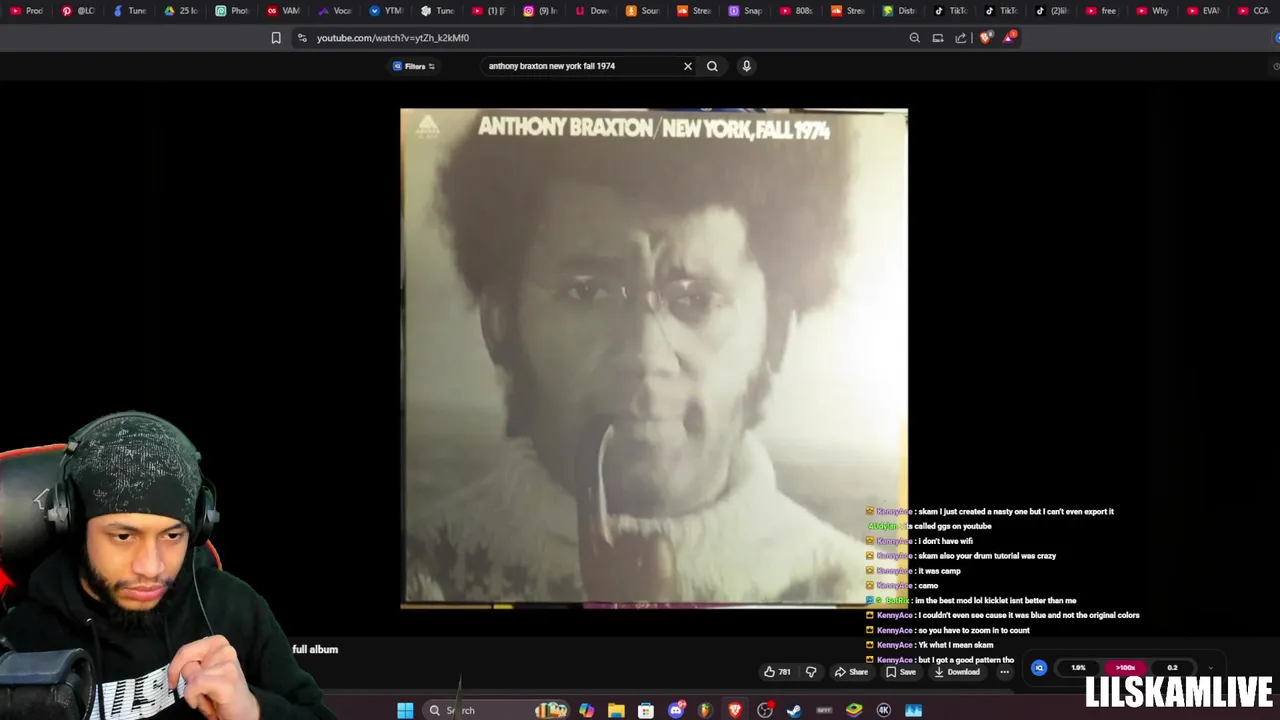
Task: Switch to the 'YTM' browser tab
Action: [x=386, y=11]
